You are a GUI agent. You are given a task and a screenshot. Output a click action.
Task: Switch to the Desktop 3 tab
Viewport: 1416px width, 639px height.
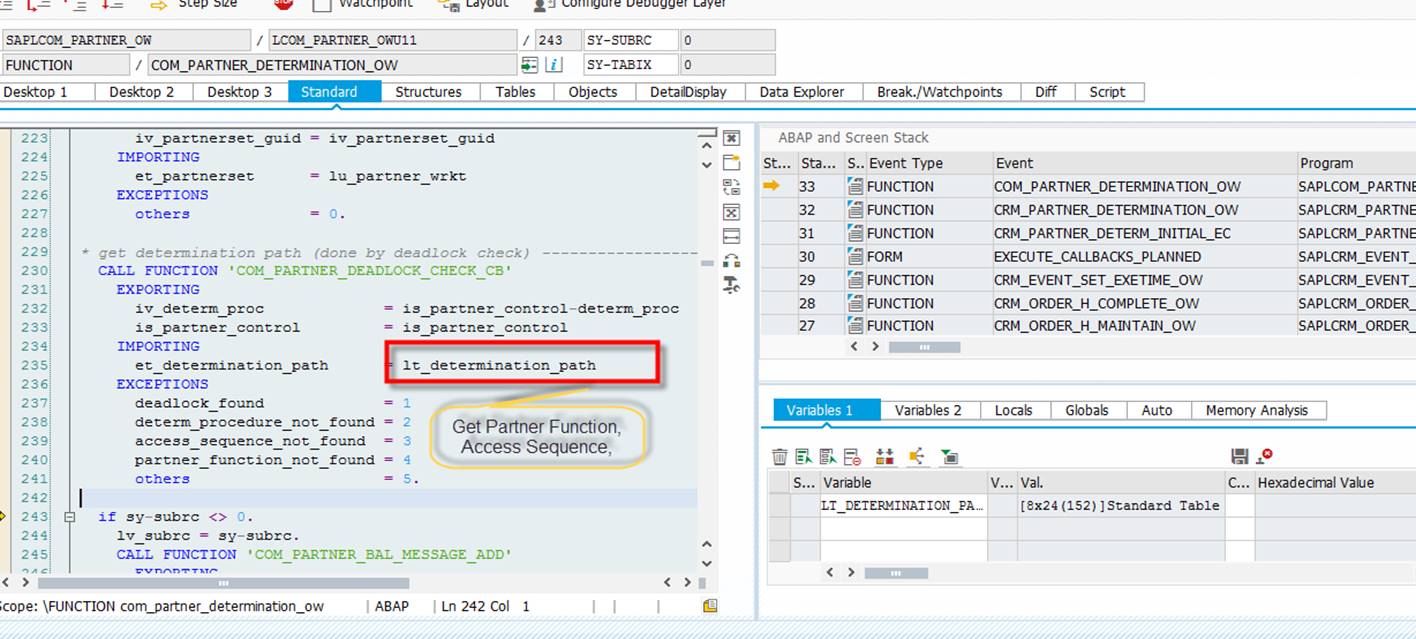[x=240, y=92]
